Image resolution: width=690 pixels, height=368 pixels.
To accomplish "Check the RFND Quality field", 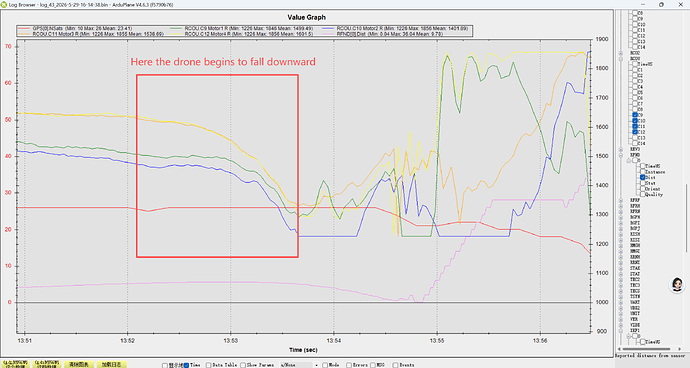I will tap(643, 194).
